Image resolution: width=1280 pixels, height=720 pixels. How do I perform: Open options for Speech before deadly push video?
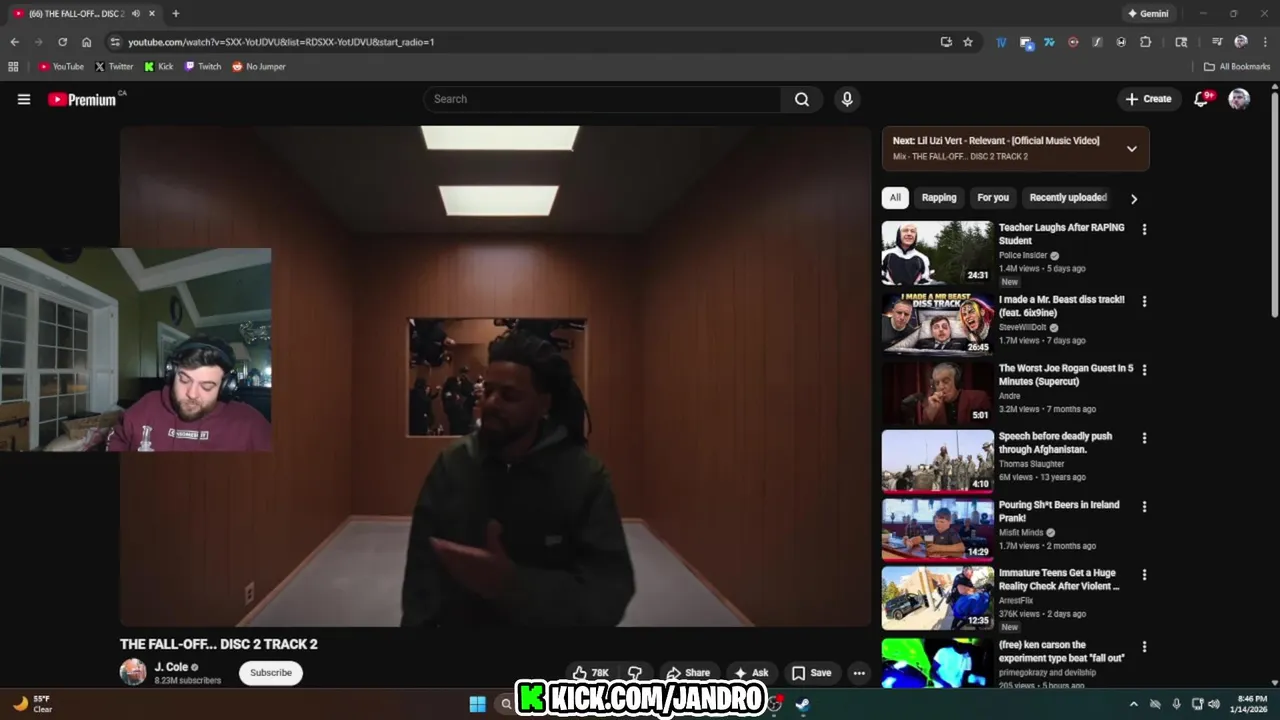click(1144, 438)
